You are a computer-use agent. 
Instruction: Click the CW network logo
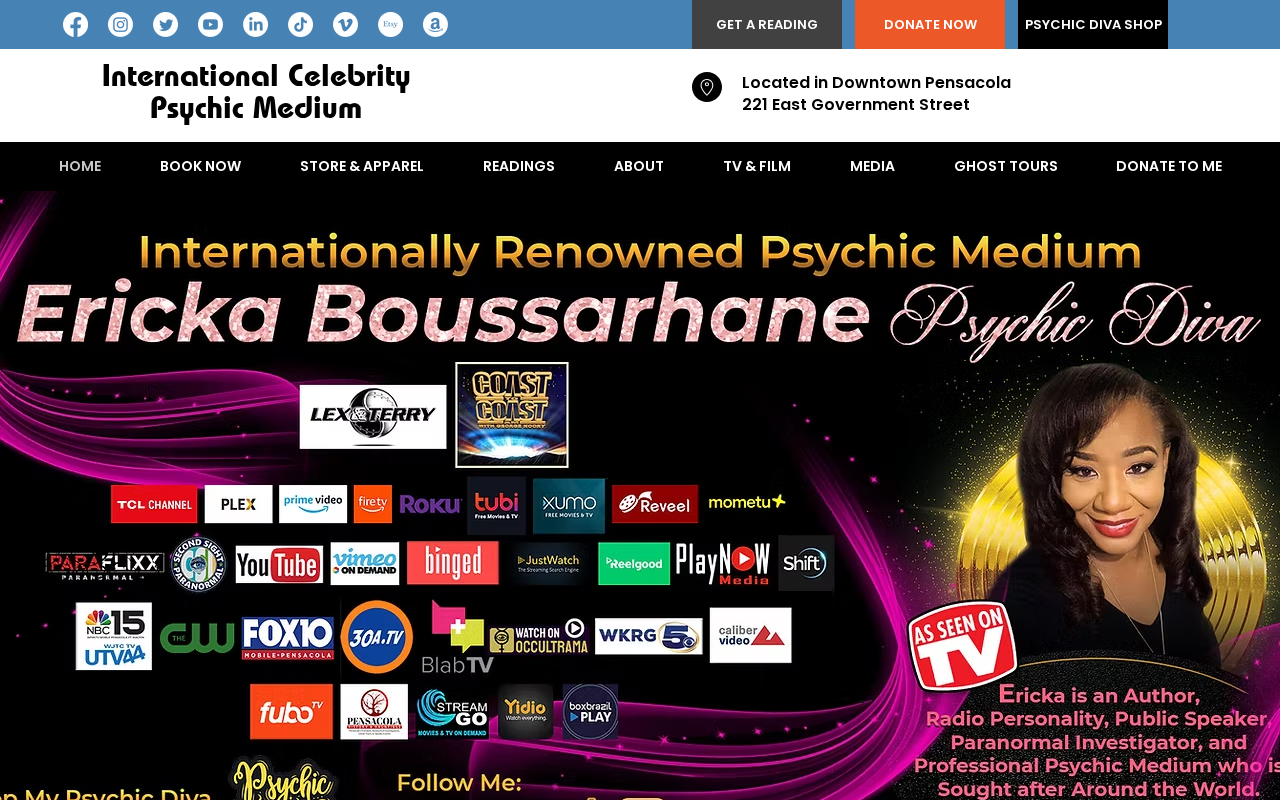197,637
